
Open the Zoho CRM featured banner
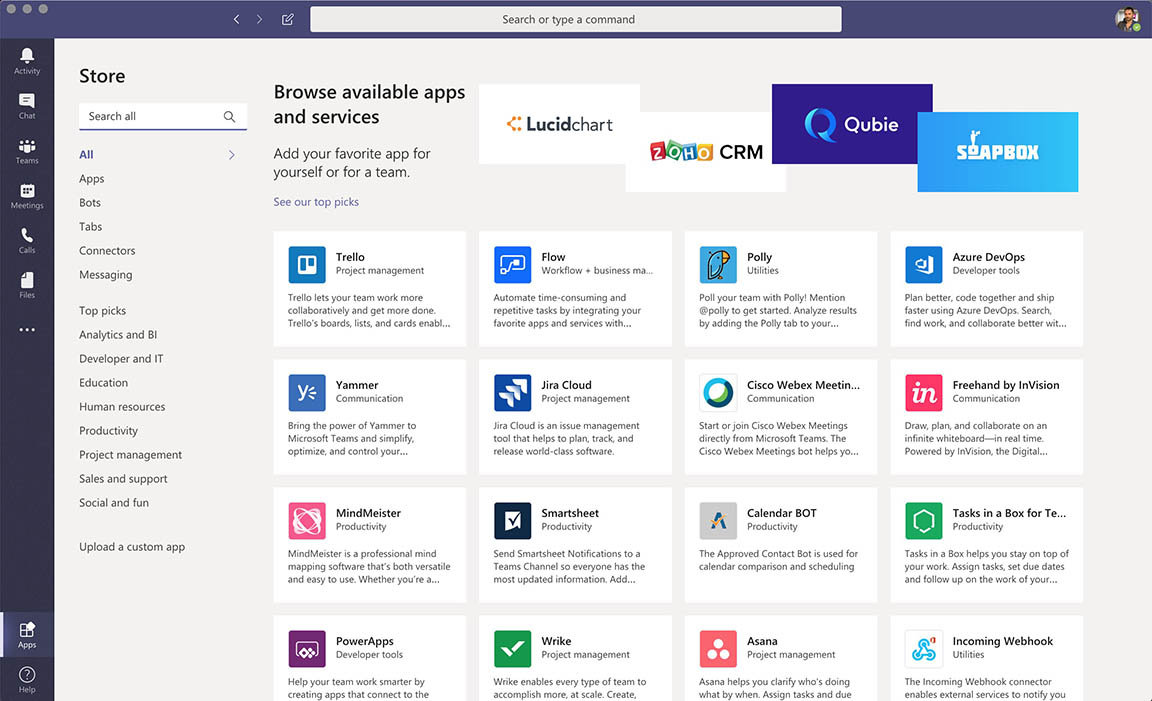[x=705, y=151]
